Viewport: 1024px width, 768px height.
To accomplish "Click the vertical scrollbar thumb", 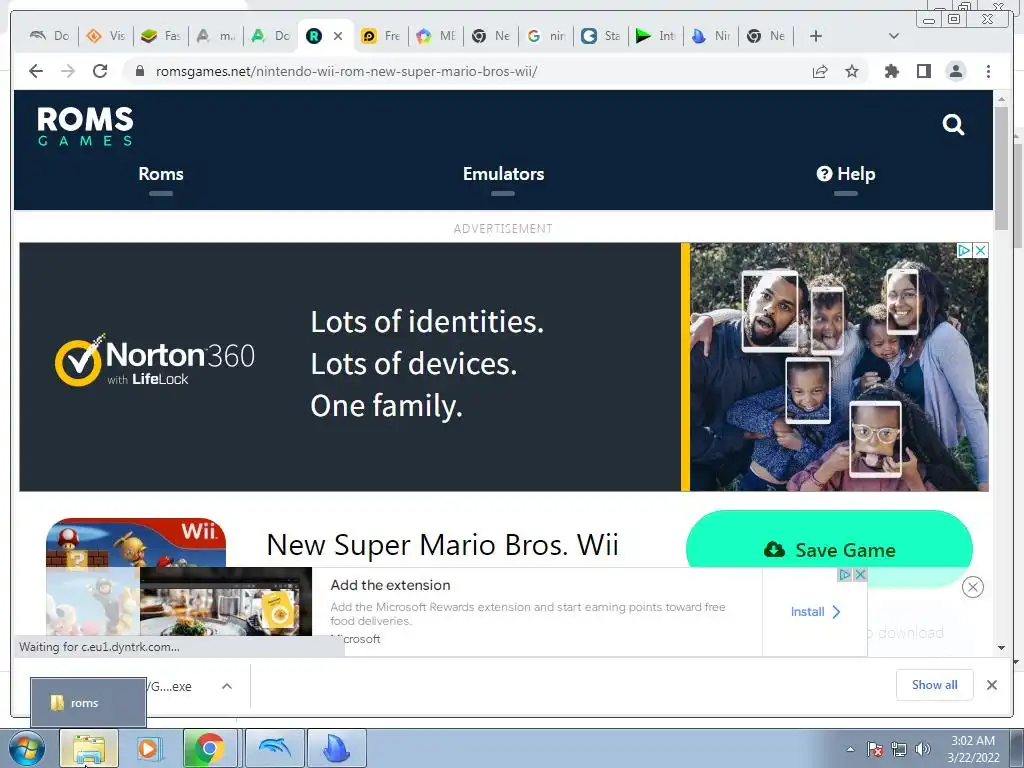I will coord(1001,168).
